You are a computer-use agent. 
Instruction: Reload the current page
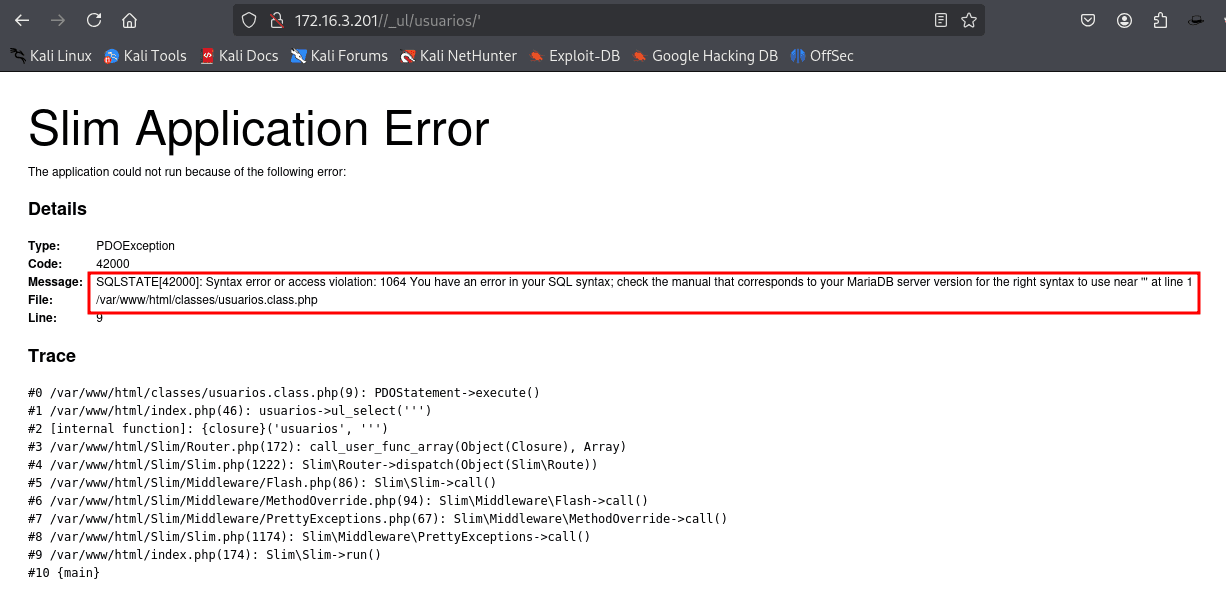[x=94, y=20]
